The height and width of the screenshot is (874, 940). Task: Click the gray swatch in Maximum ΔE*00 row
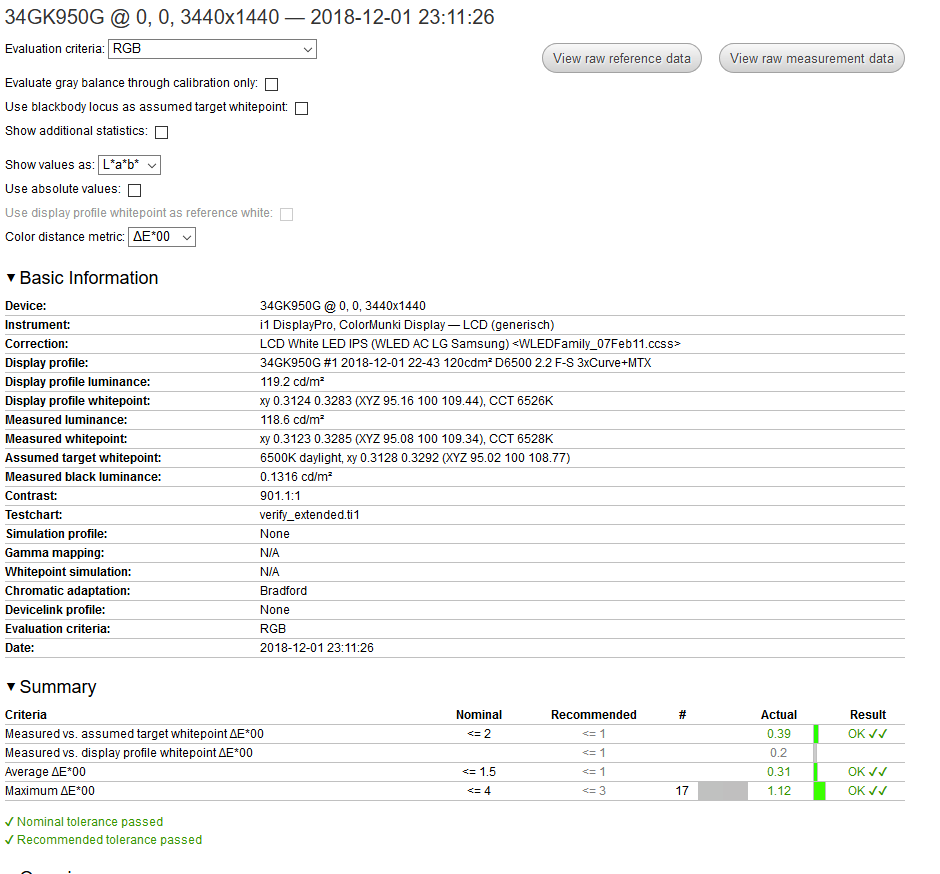722,791
